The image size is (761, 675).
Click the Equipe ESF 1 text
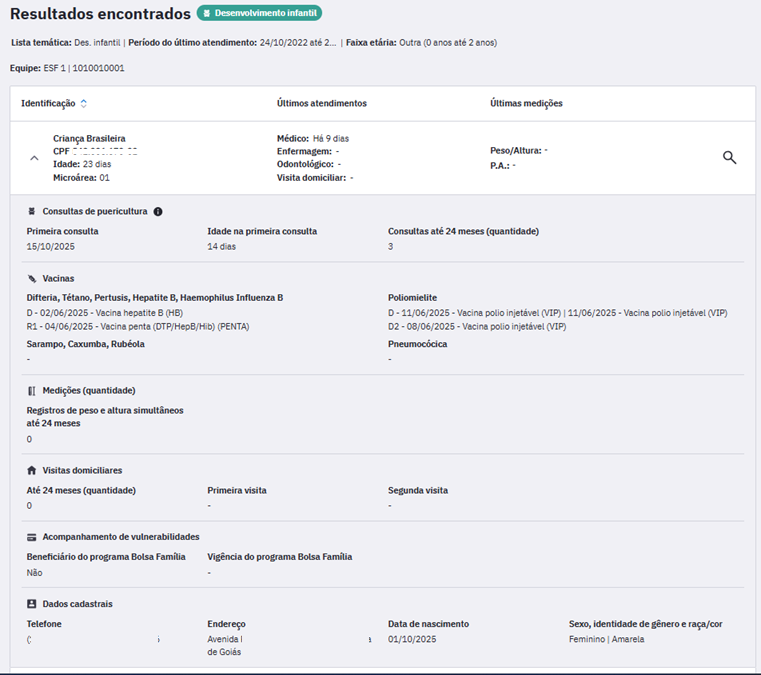67,68
